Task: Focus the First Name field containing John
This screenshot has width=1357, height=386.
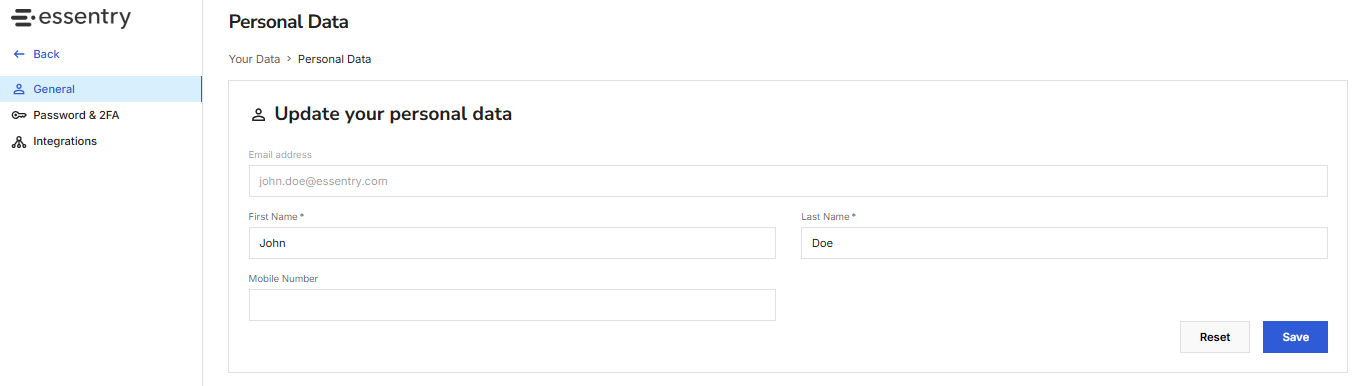Action: coord(512,243)
